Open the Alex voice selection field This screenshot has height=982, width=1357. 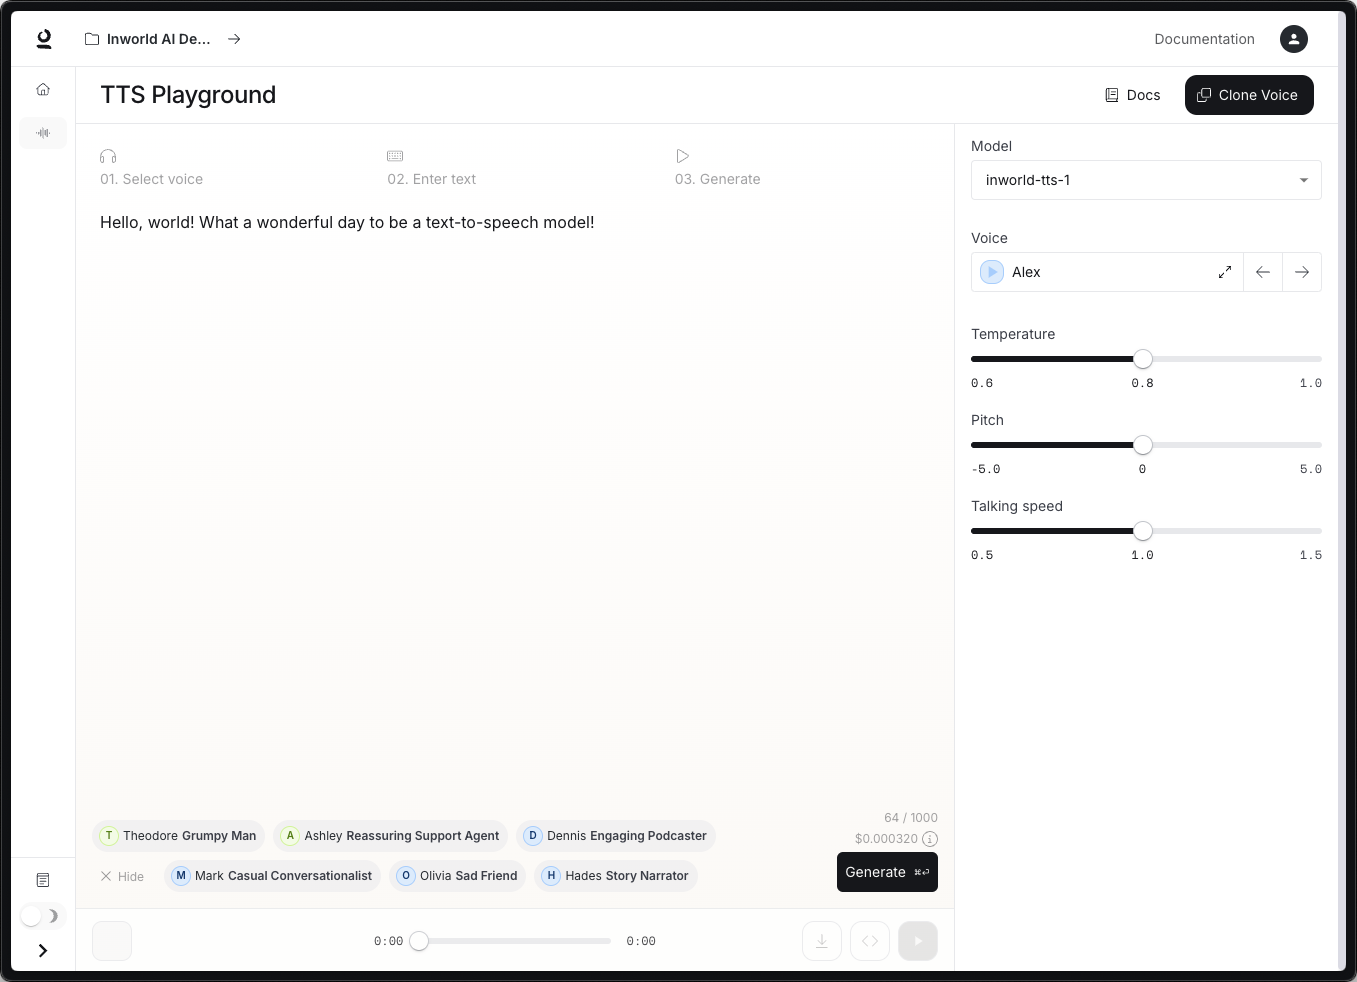[1107, 272]
